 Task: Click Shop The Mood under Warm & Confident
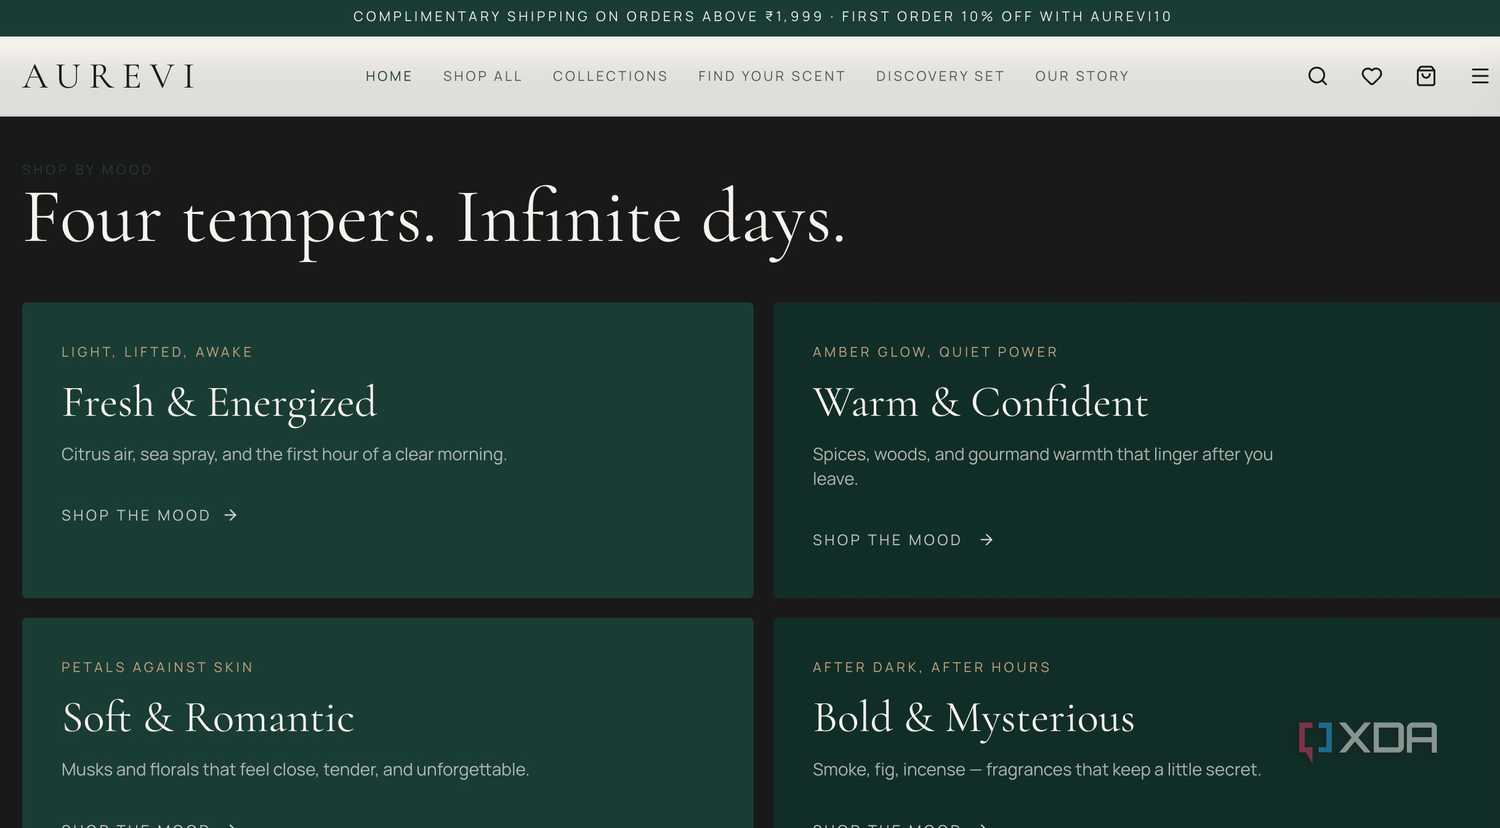887,540
